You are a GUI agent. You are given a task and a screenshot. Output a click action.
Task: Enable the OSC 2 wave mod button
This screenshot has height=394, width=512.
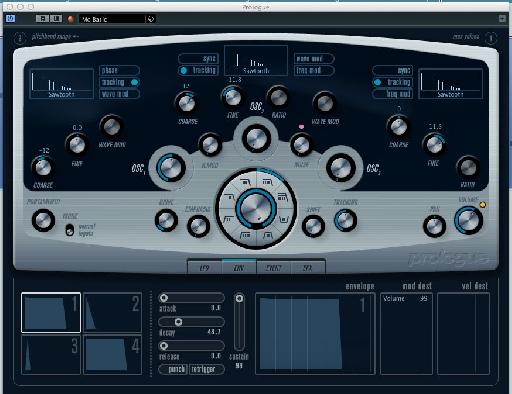(x=314, y=58)
